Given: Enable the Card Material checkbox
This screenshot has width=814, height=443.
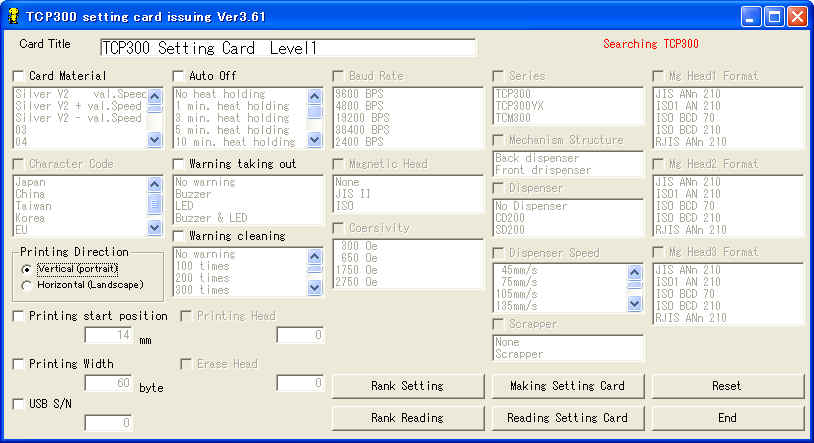Looking at the screenshot, I should [x=19, y=76].
